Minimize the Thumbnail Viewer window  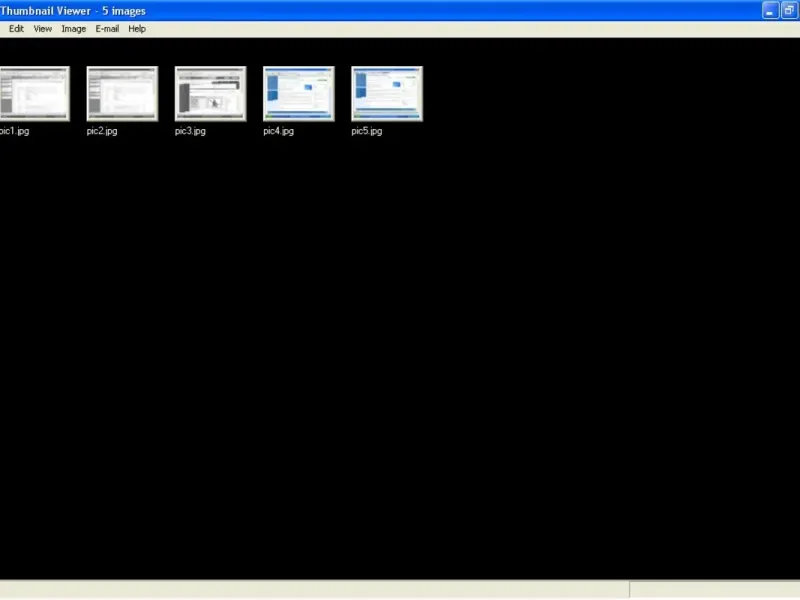coord(770,10)
